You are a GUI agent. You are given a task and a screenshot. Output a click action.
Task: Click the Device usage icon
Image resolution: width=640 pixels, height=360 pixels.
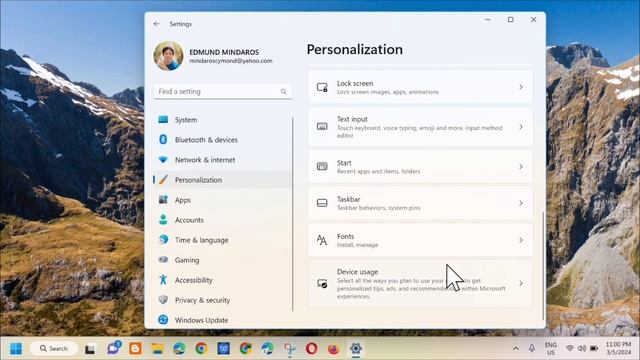pyautogui.click(x=322, y=283)
